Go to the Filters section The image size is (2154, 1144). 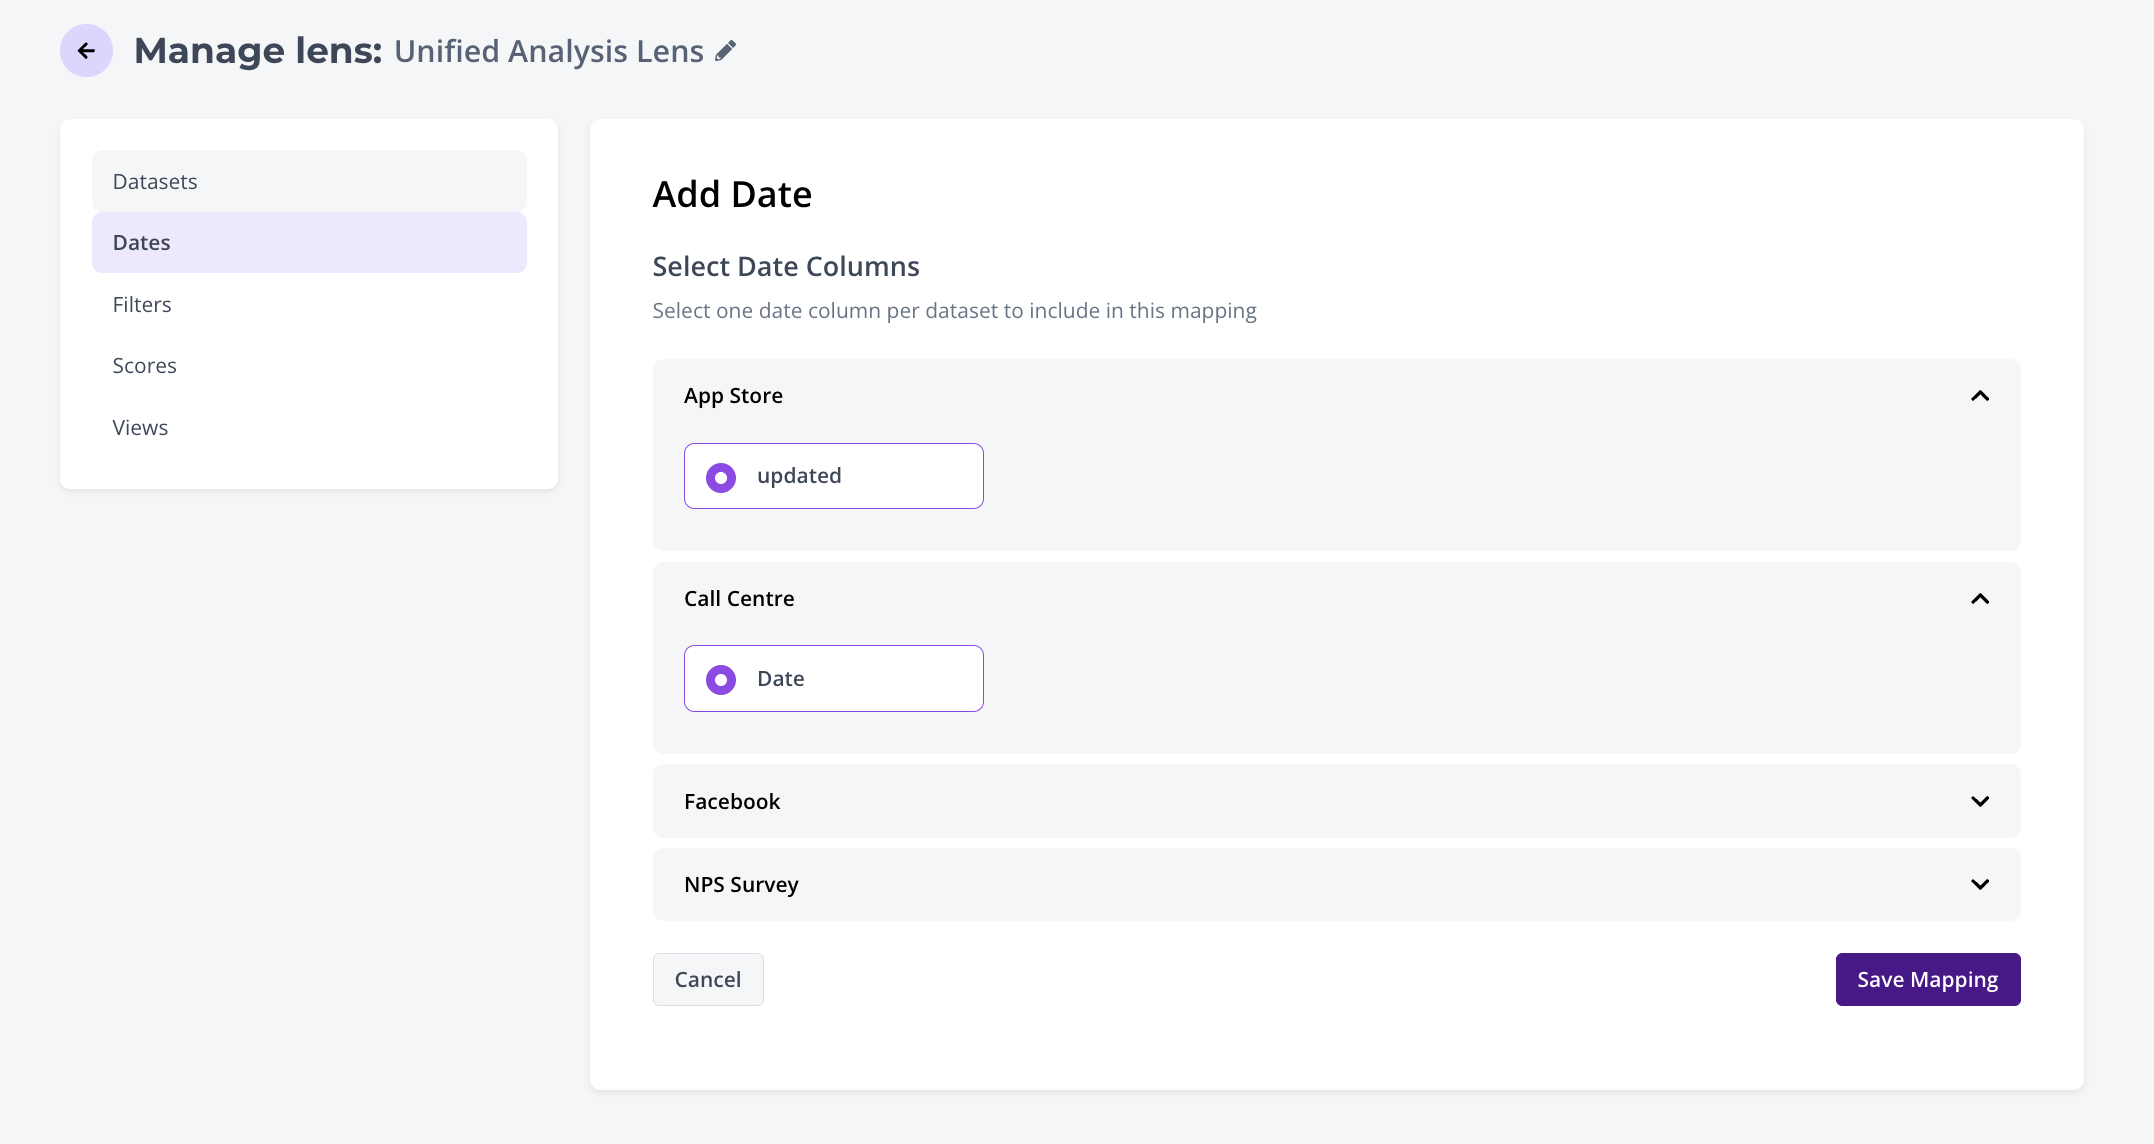142,305
